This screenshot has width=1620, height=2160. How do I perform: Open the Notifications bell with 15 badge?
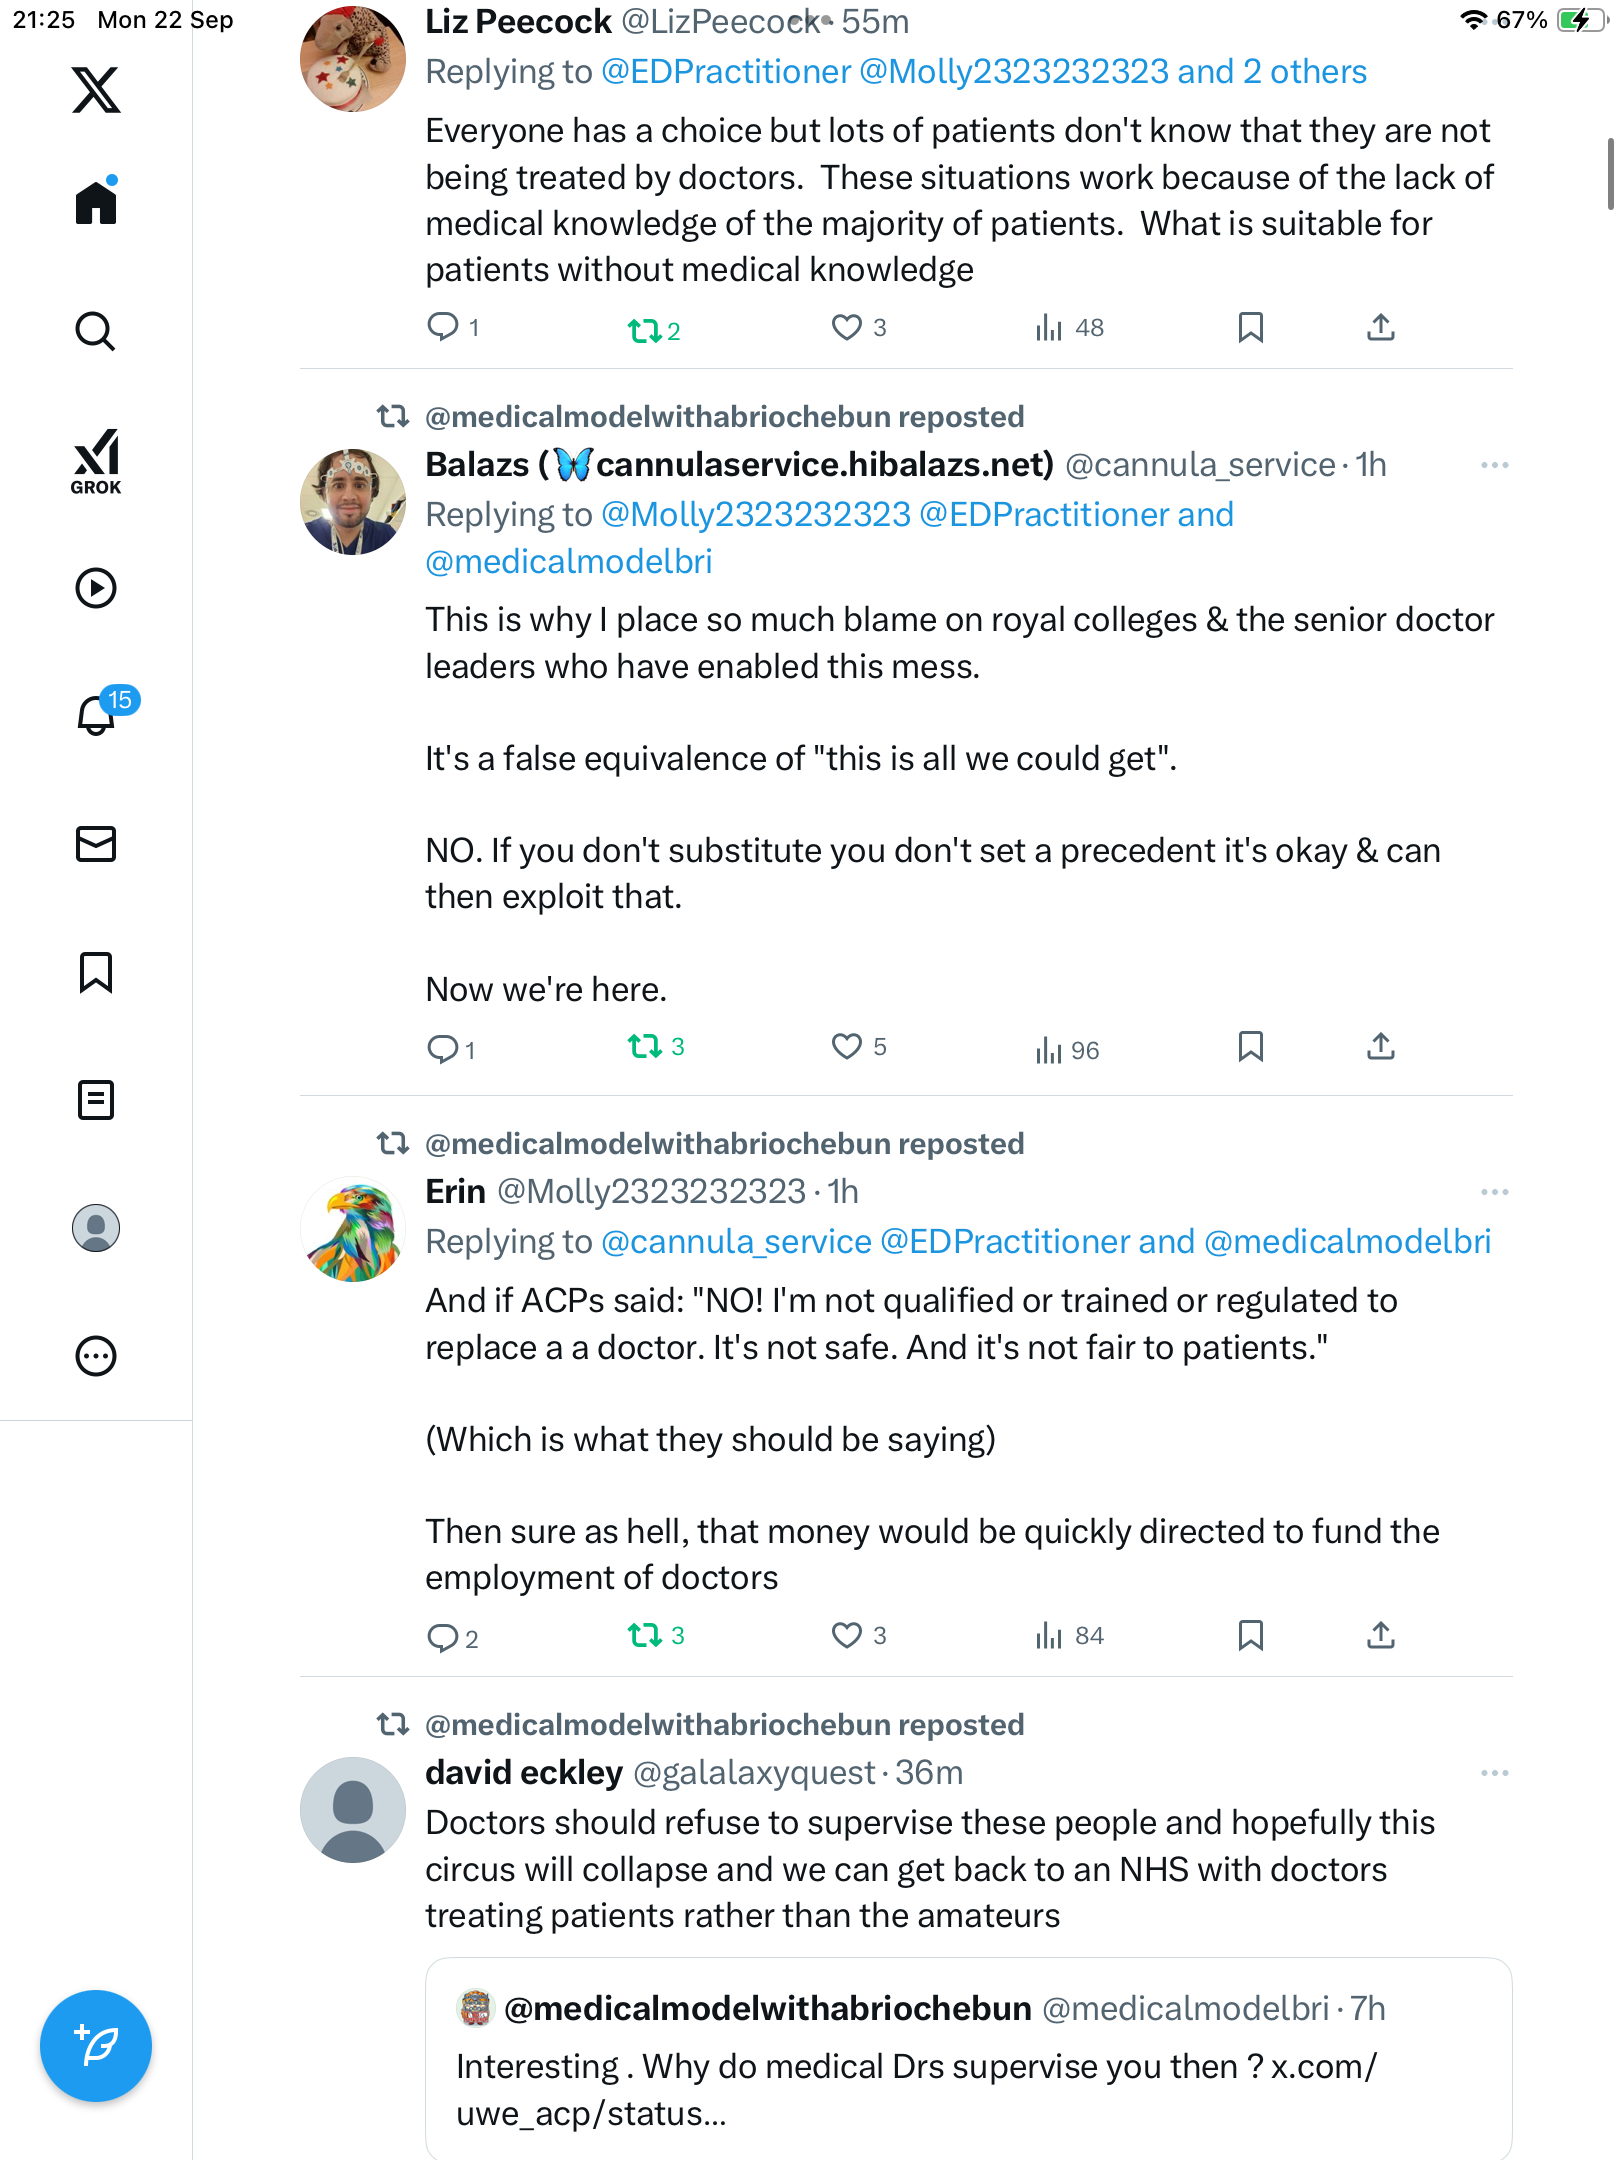pyautogui.click(x=97, y=715)
